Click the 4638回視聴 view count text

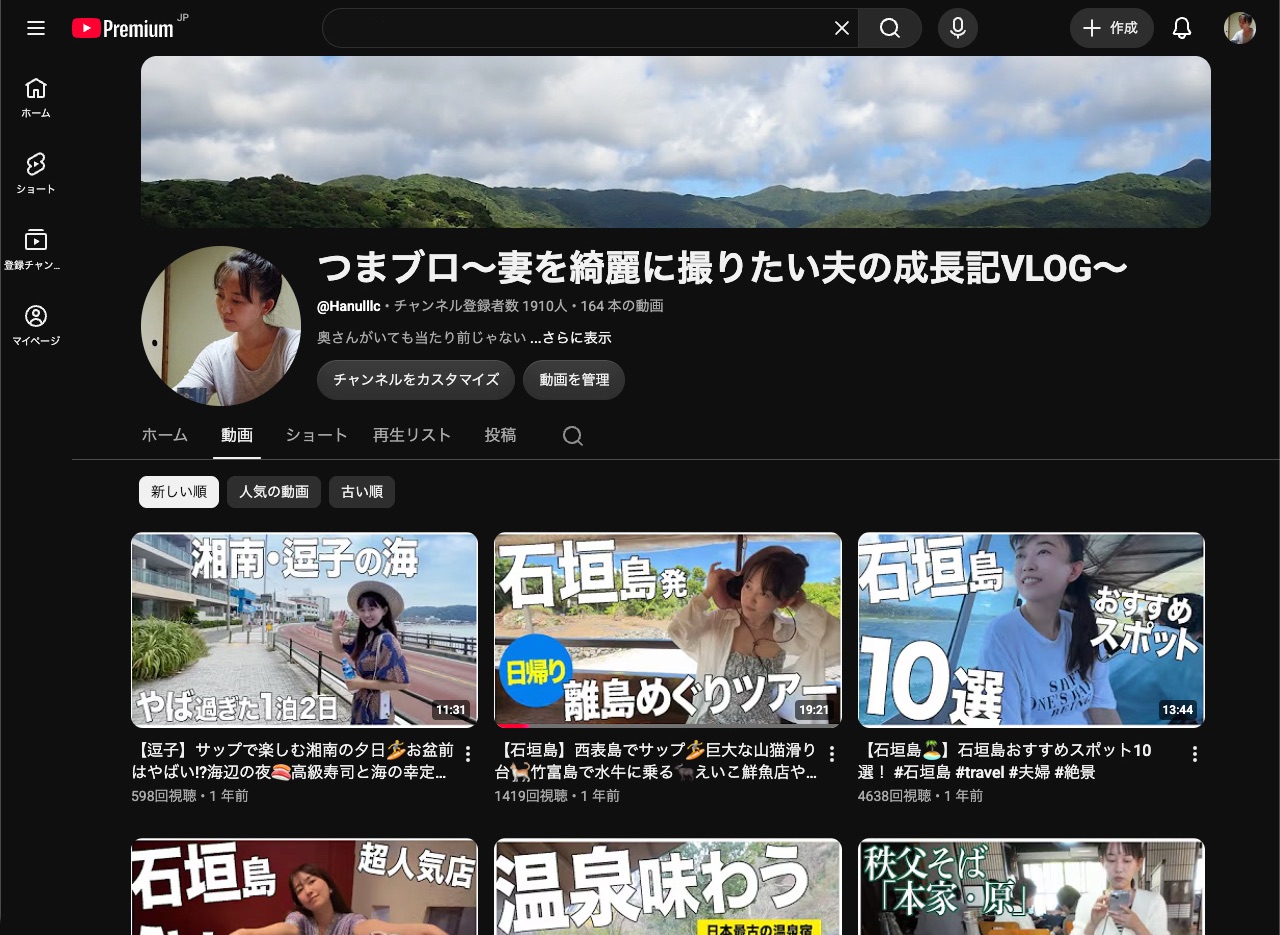coord(894,796)
